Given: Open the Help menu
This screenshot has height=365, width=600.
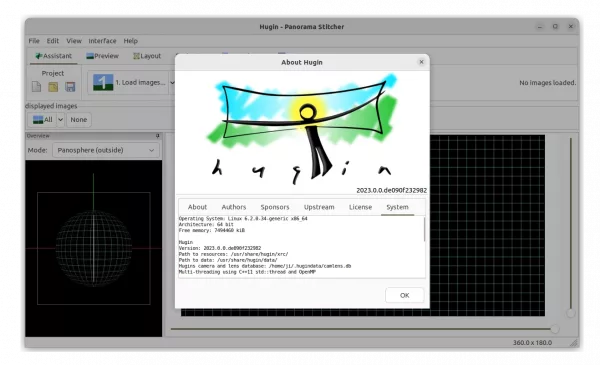Looking at the screenshot, I should (130, 41).
